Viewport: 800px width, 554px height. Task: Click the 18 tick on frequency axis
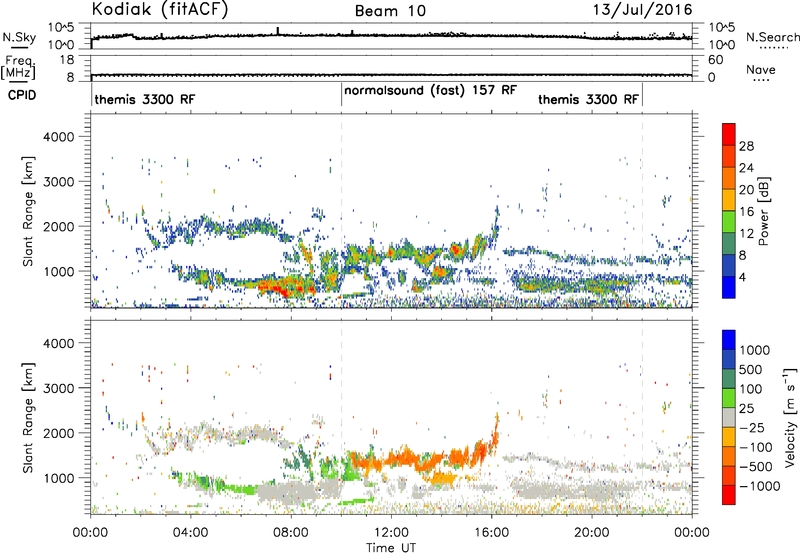67,60
